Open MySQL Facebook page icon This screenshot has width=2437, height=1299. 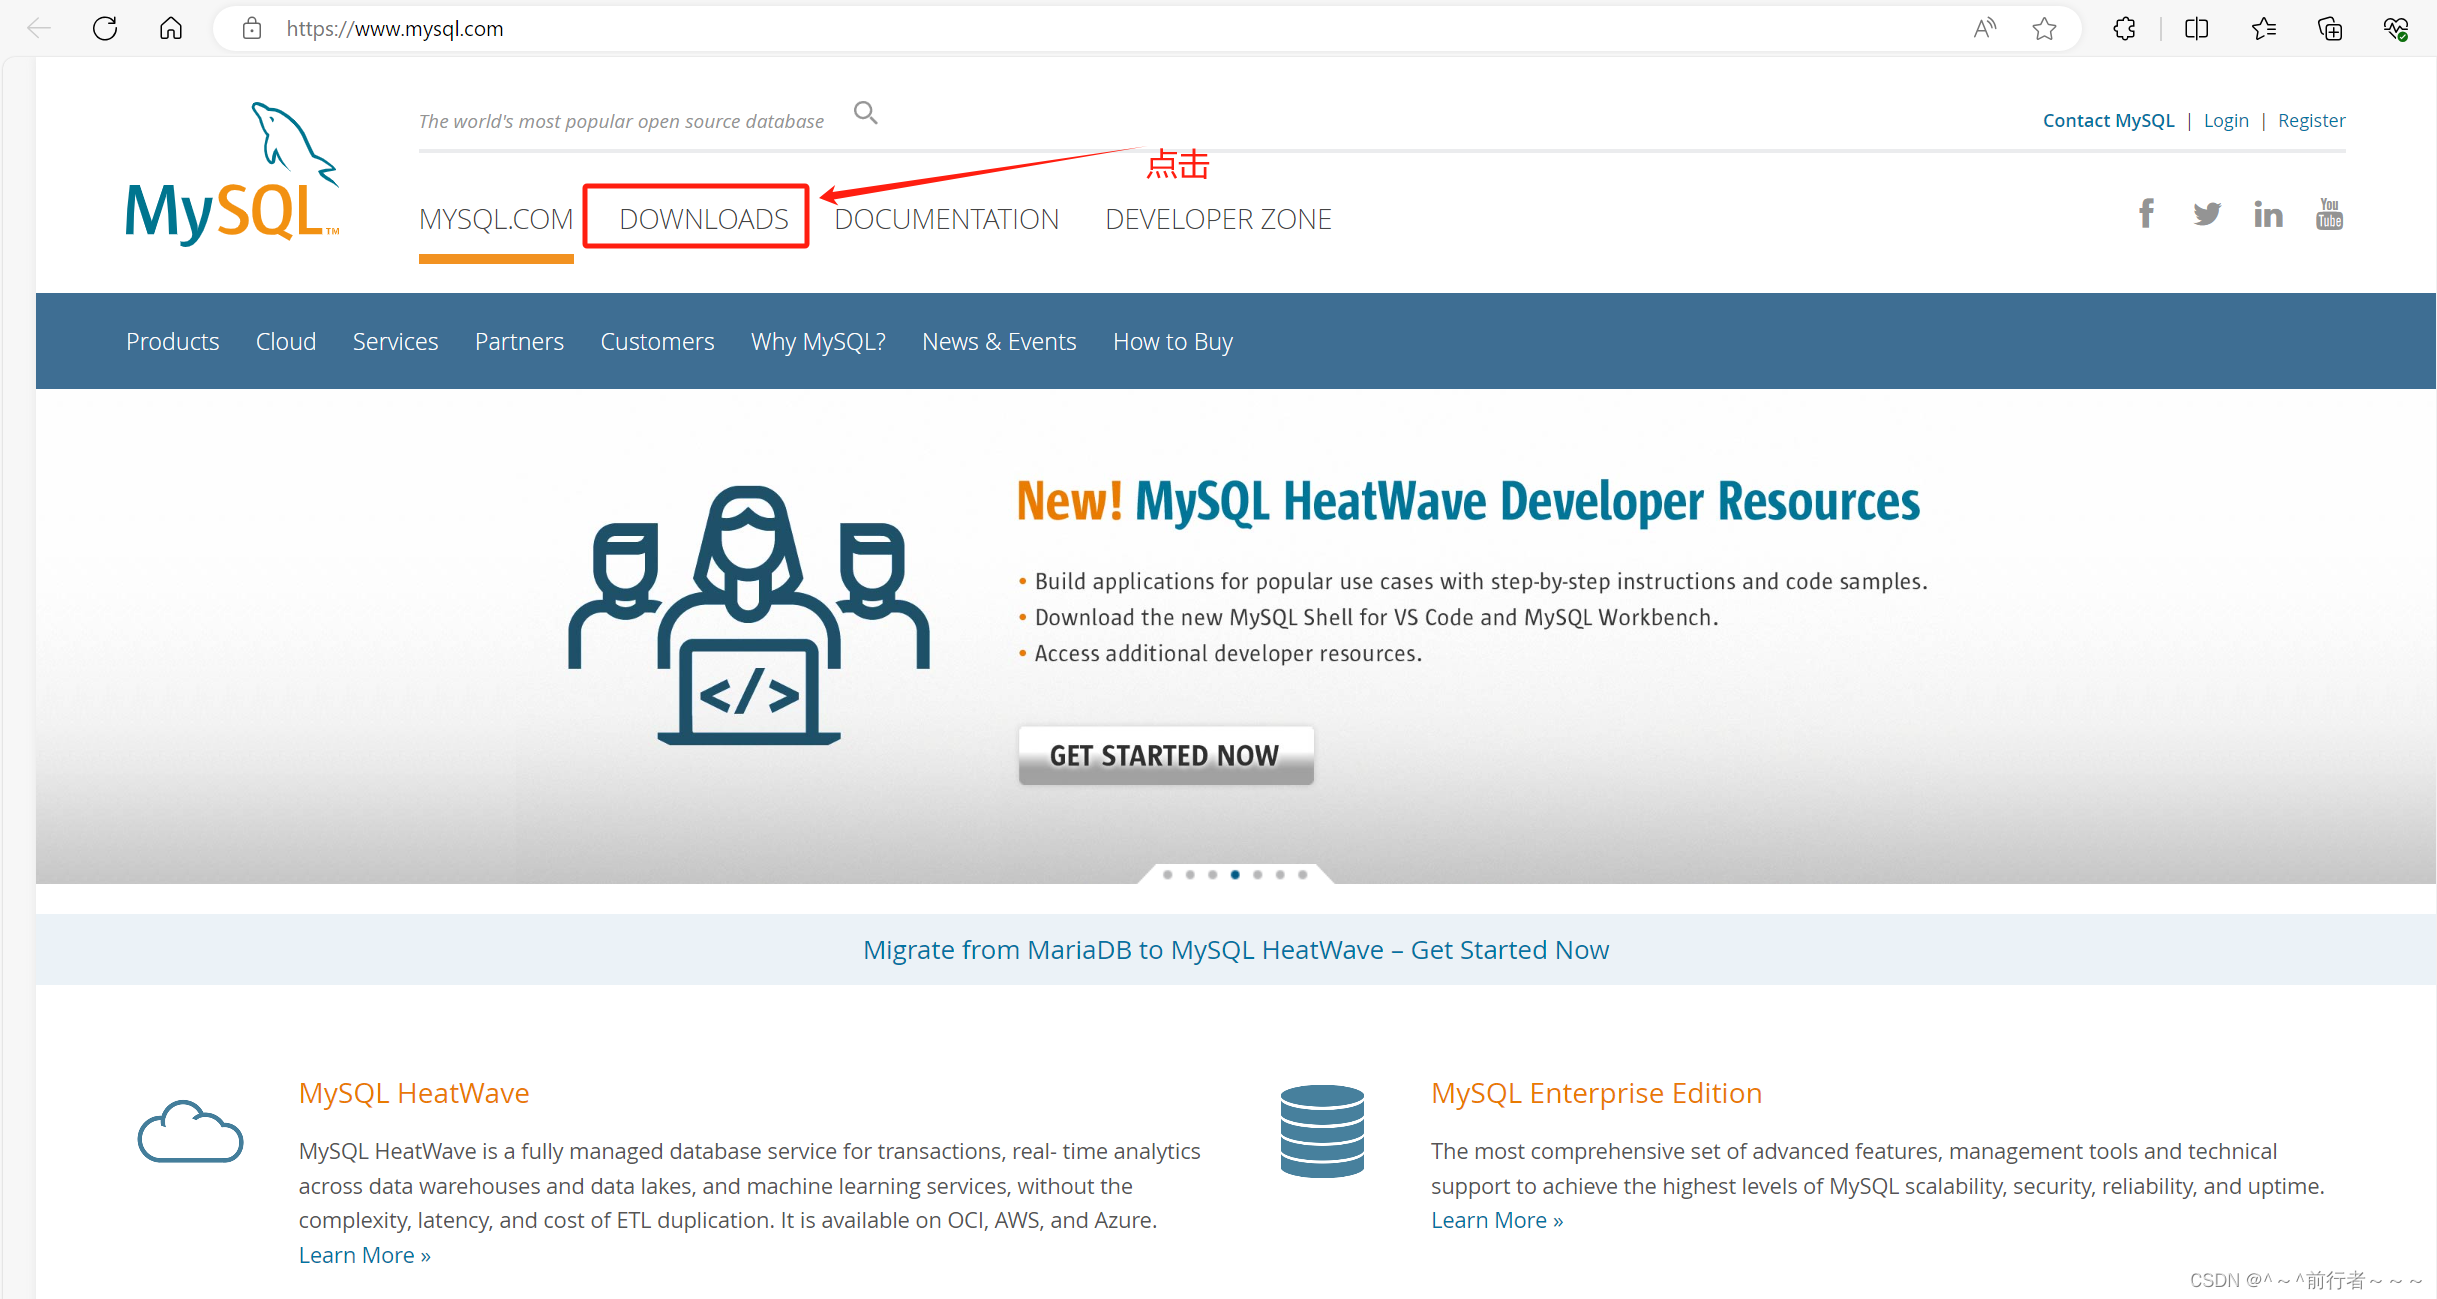2146,213
